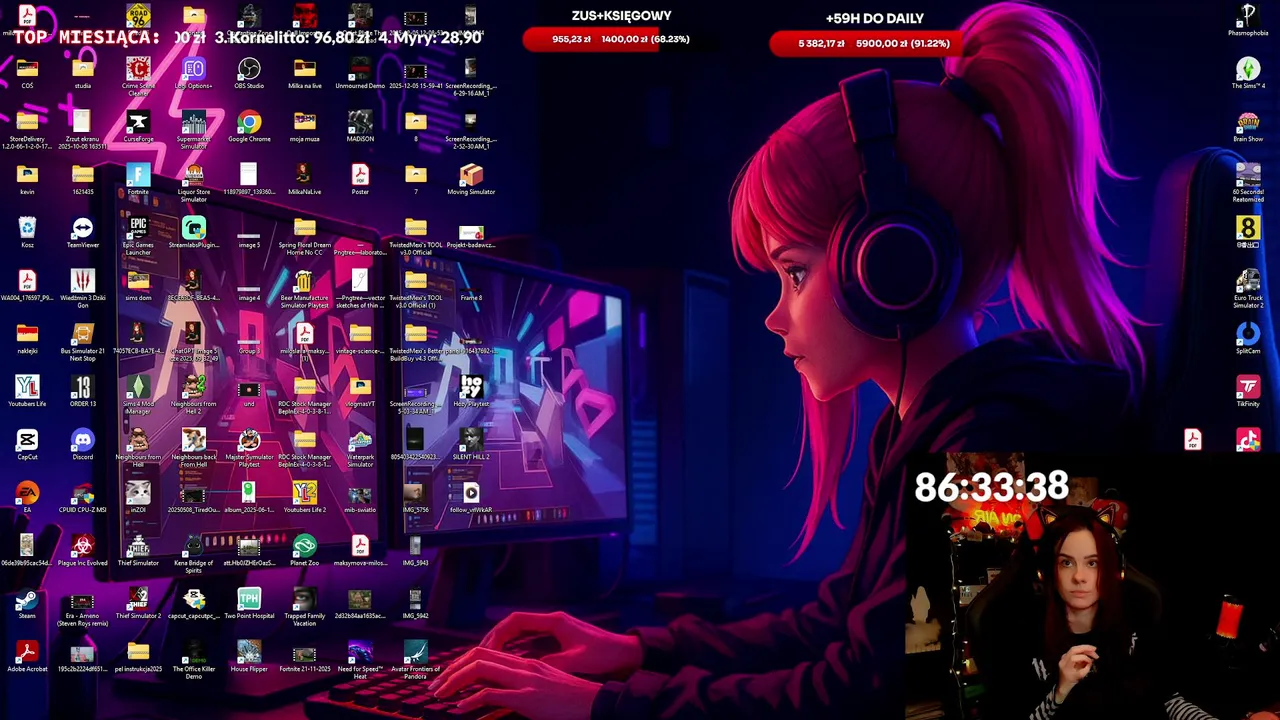Viewport: 1280px width, 720px height.
Task: Open The Sims 4 shortcut
Action: 1248,72
